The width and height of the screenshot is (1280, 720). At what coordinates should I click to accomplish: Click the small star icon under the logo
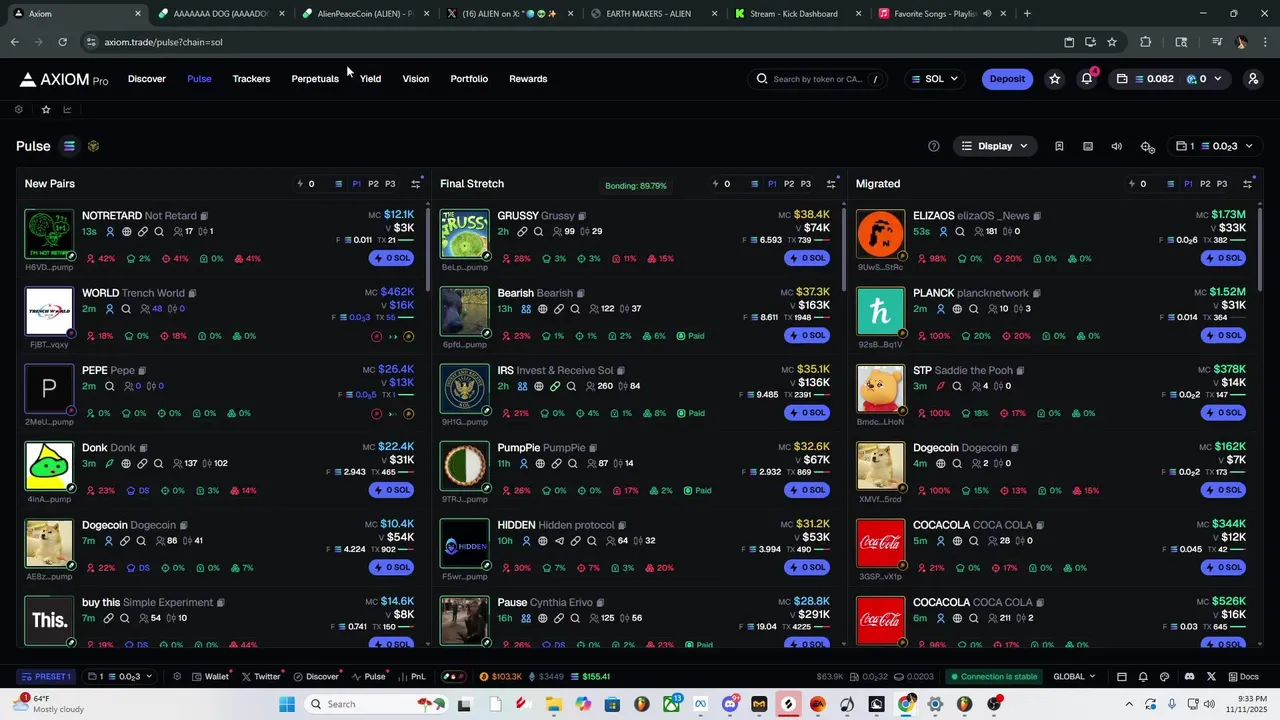[45, 109]
